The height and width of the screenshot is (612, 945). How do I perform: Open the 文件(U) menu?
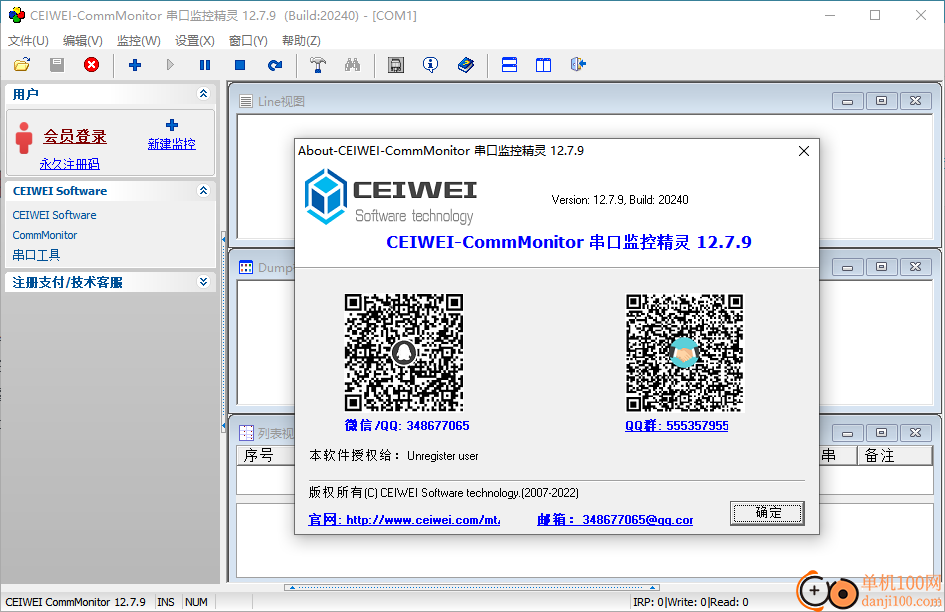28,40
